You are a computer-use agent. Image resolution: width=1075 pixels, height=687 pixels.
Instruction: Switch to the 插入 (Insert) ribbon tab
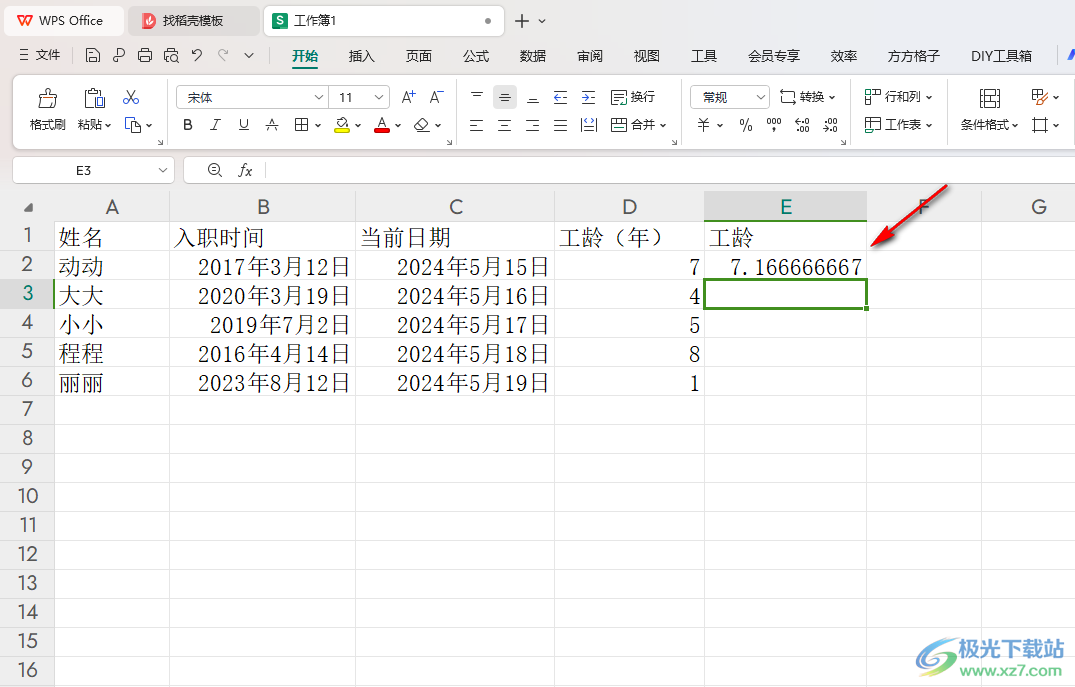[x=361, y=56]
